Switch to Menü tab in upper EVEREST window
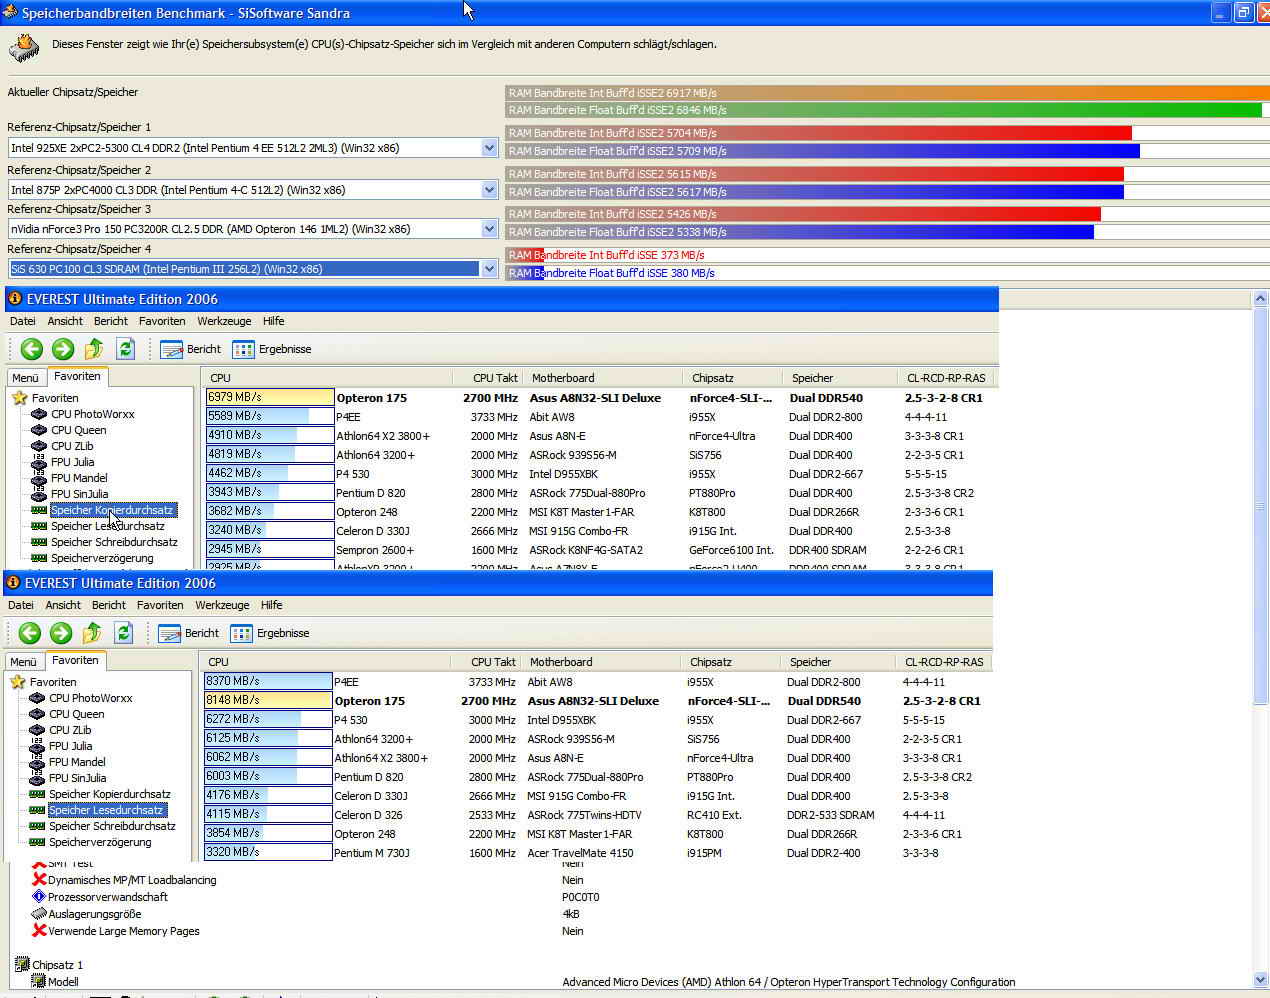Image resolution: width=1270 pixels, height=998 pixels. click(26, 378)
